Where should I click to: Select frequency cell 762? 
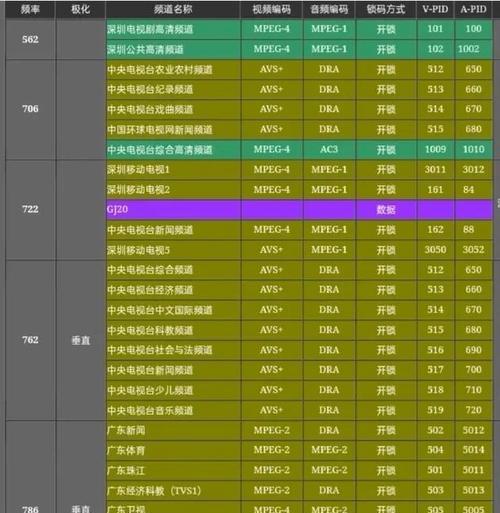30,340
